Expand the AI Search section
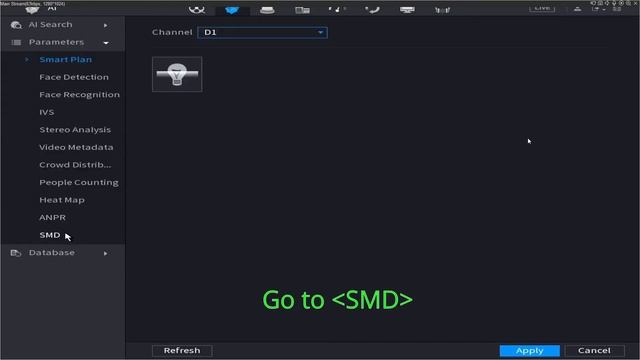The width and height of the screenshot is (640, 360). click(62, 25)
